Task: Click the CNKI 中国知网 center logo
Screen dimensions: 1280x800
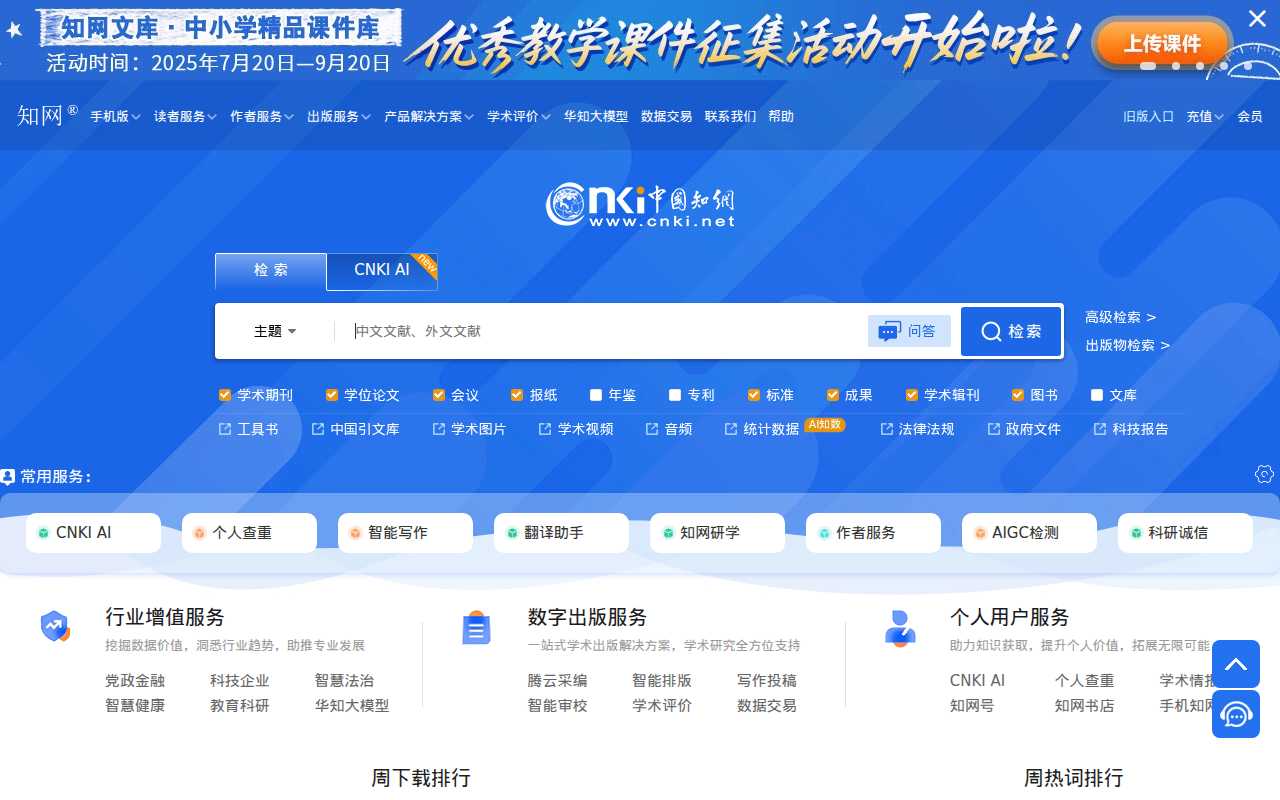Action: [x=640, y=204]
